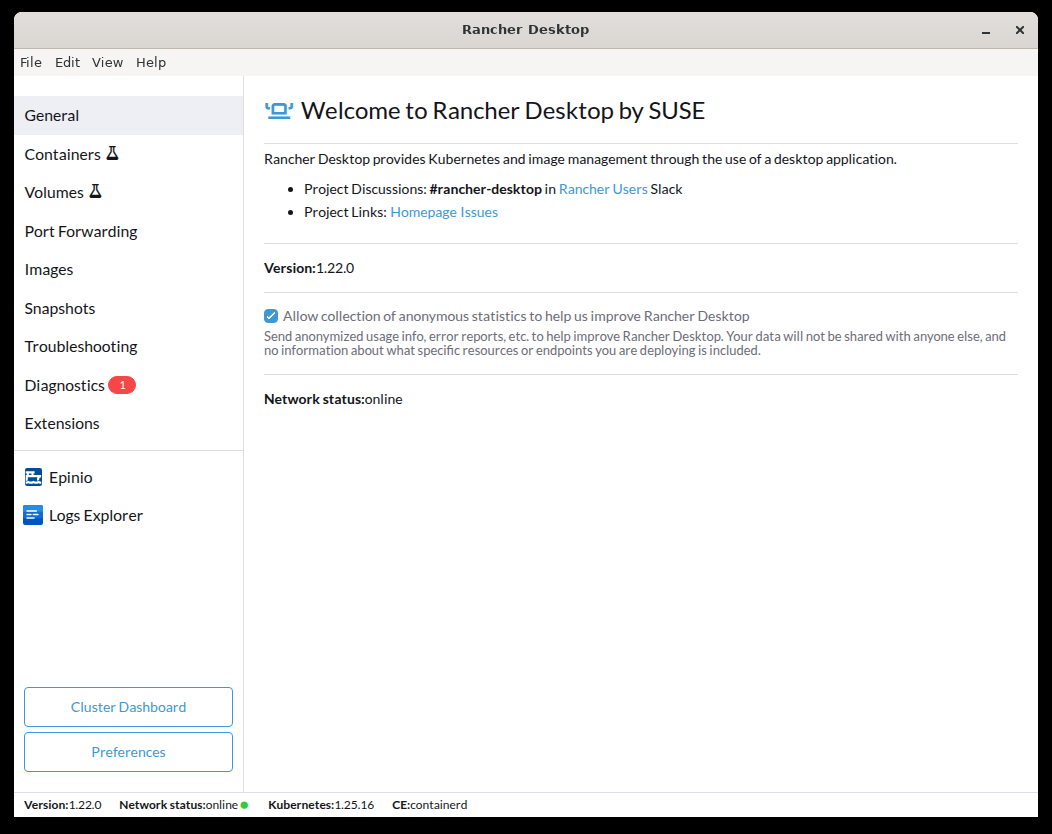This screenshot has width=1052, height=834.
Task: Follow the Rancher Users Slack link
Action: tap(603, 189)
